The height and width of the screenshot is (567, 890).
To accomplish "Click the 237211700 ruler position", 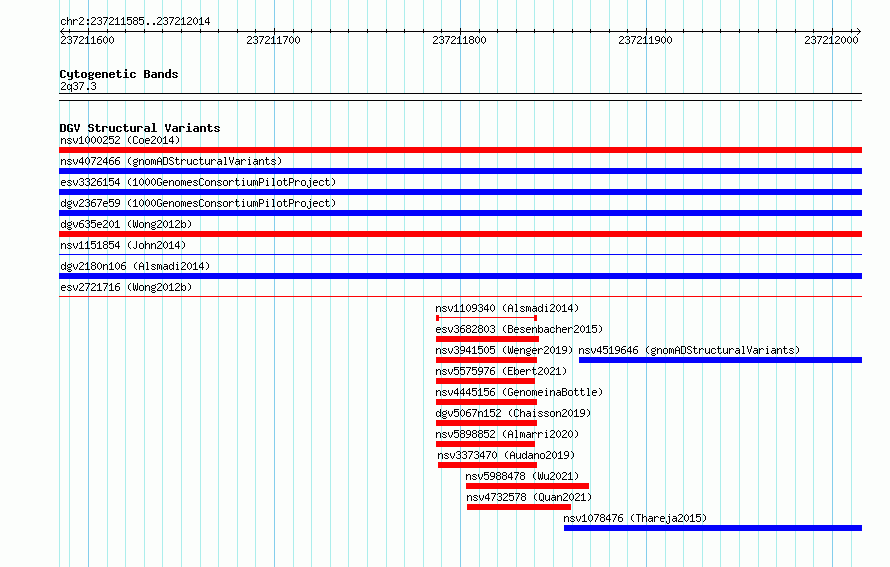I will pyautogui.click(x=274, y=40).
